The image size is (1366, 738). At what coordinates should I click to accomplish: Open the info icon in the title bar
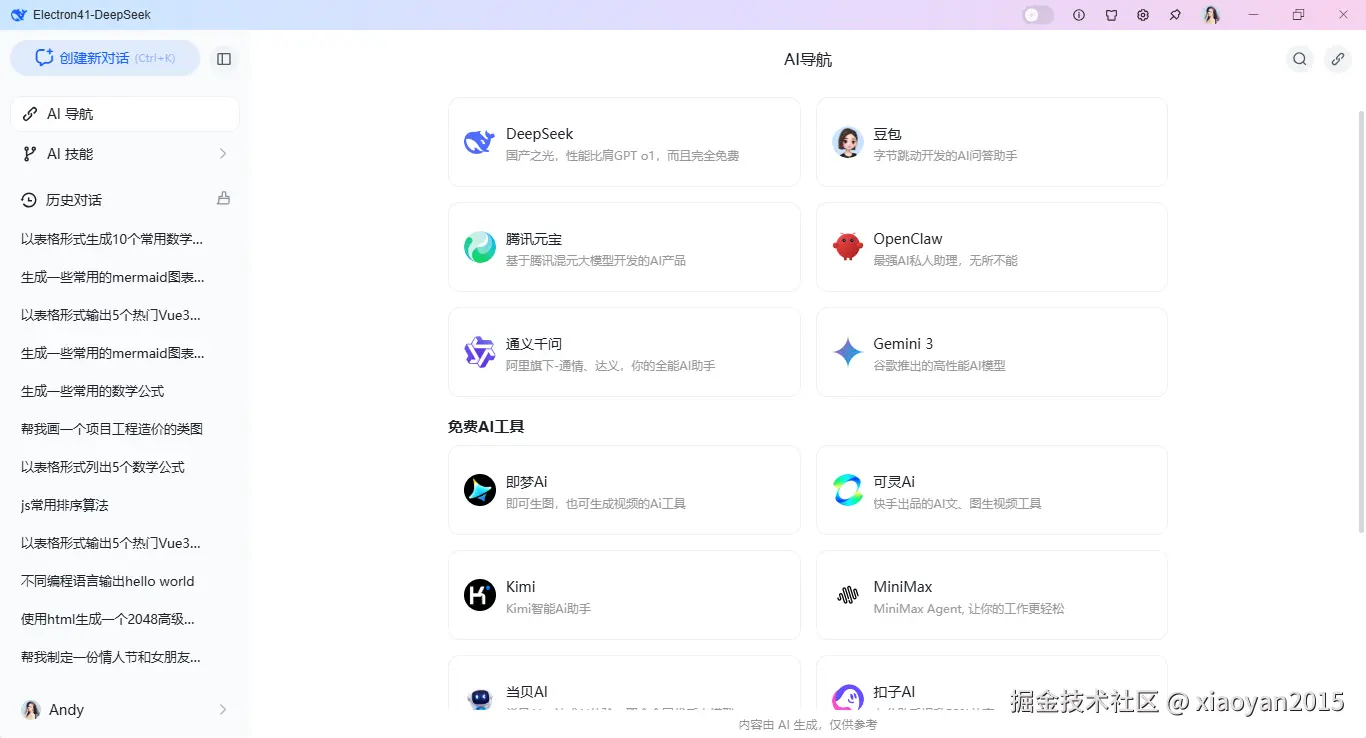1079,14
